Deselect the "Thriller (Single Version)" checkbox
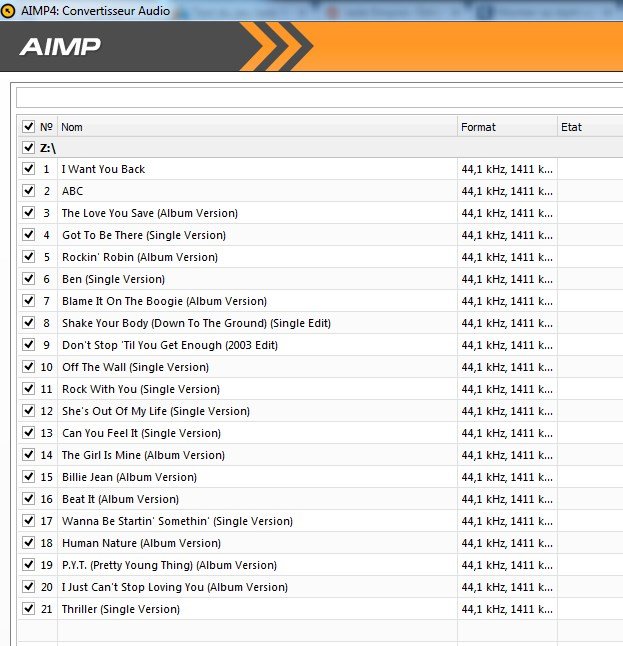This screenshot has width=623, height=646. (x=28, y=609)
